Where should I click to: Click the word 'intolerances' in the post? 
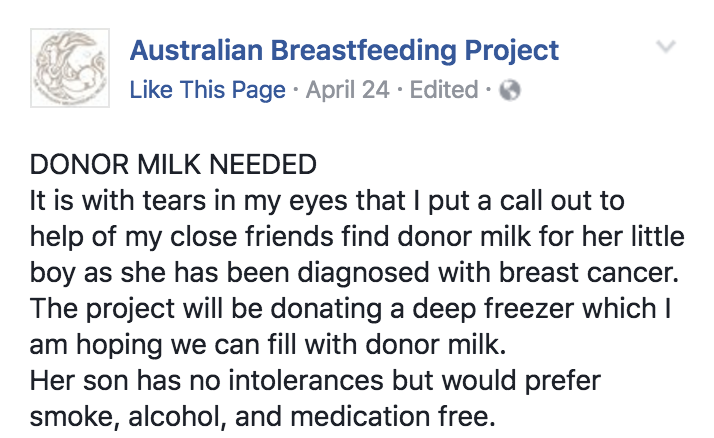[306, 381]
